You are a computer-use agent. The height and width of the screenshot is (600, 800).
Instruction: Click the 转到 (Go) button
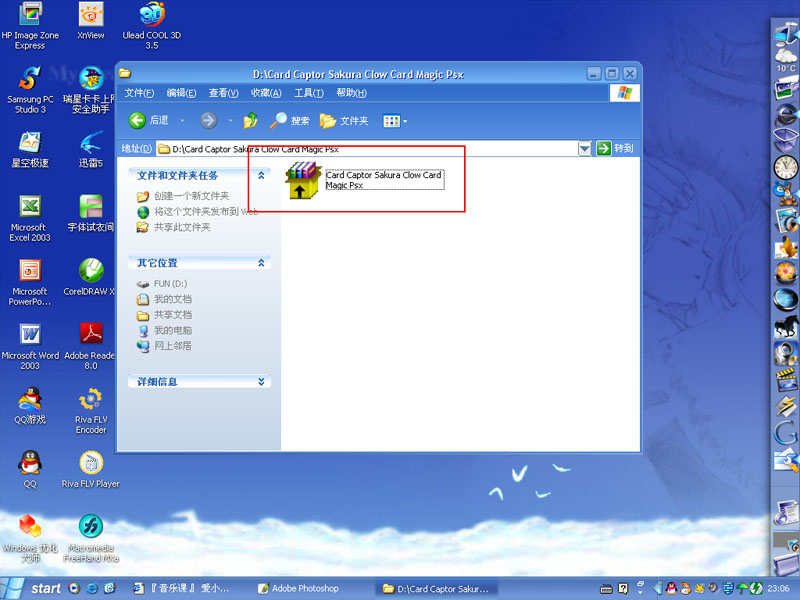tap(615, 148)
